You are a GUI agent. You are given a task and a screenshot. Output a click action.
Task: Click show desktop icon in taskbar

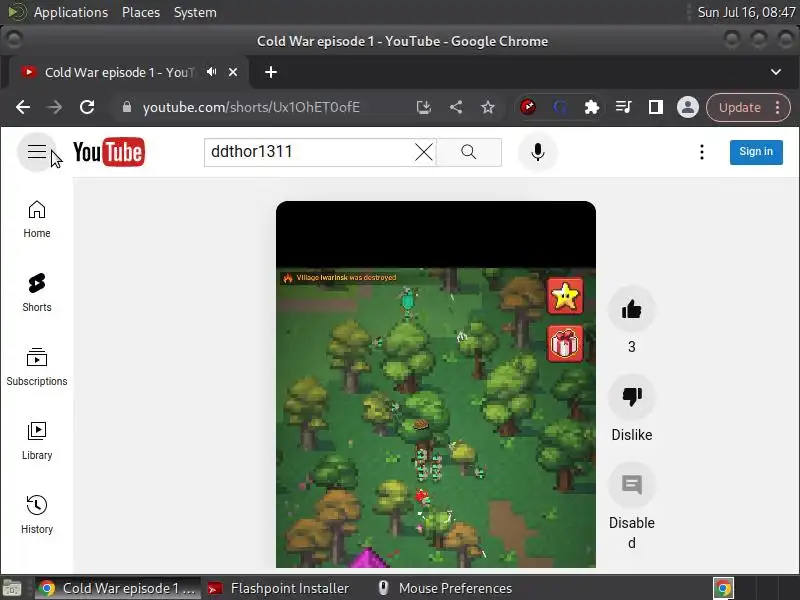[12, 588]
